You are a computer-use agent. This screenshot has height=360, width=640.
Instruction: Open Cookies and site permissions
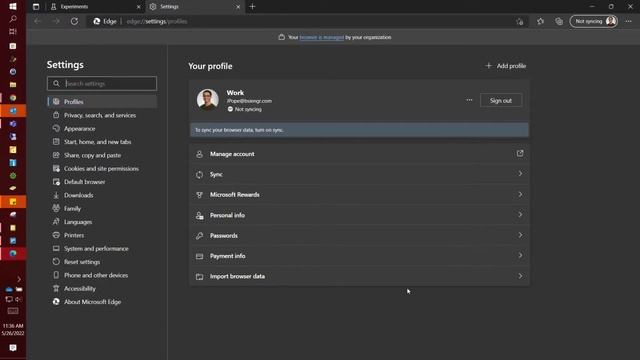pos(102,169)
